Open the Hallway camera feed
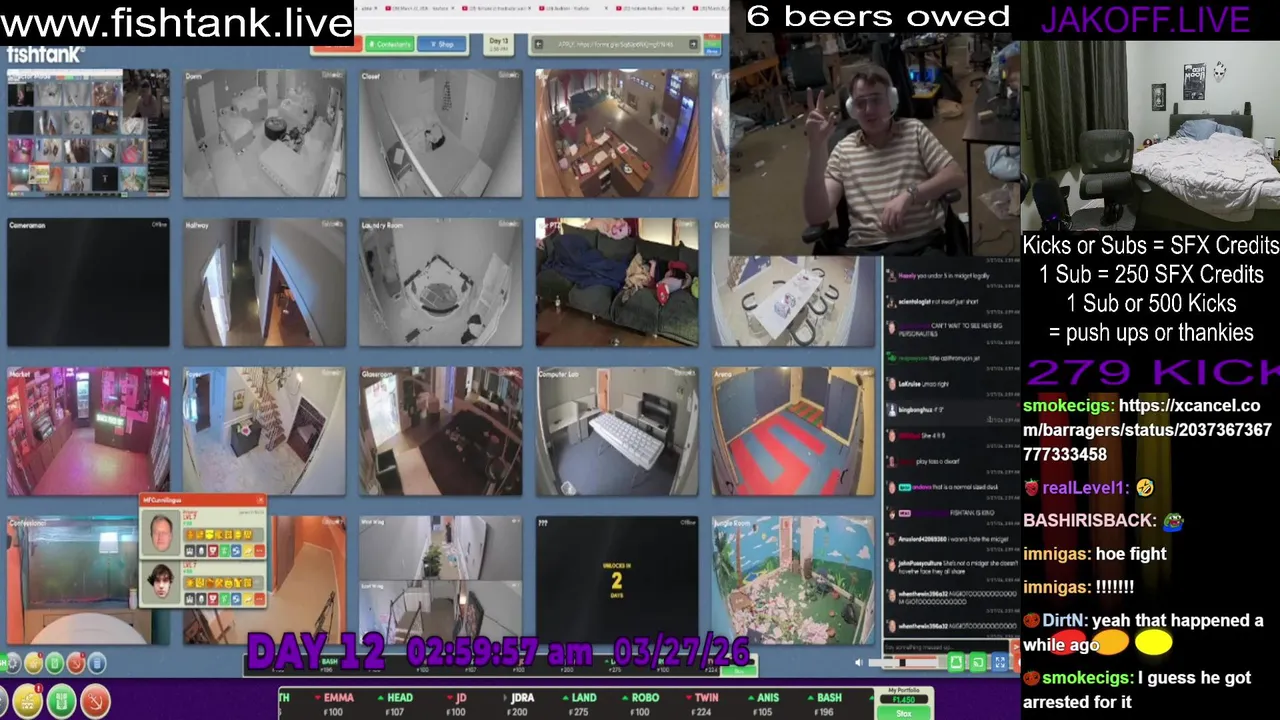1280x720 pixels. tap(264, 282)
